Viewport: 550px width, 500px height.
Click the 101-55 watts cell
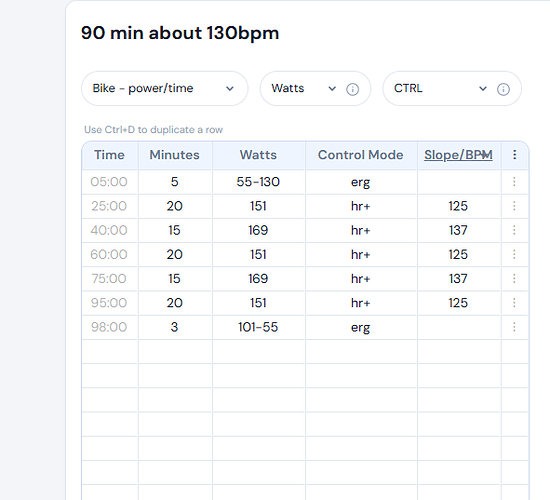tap(258, 327)
